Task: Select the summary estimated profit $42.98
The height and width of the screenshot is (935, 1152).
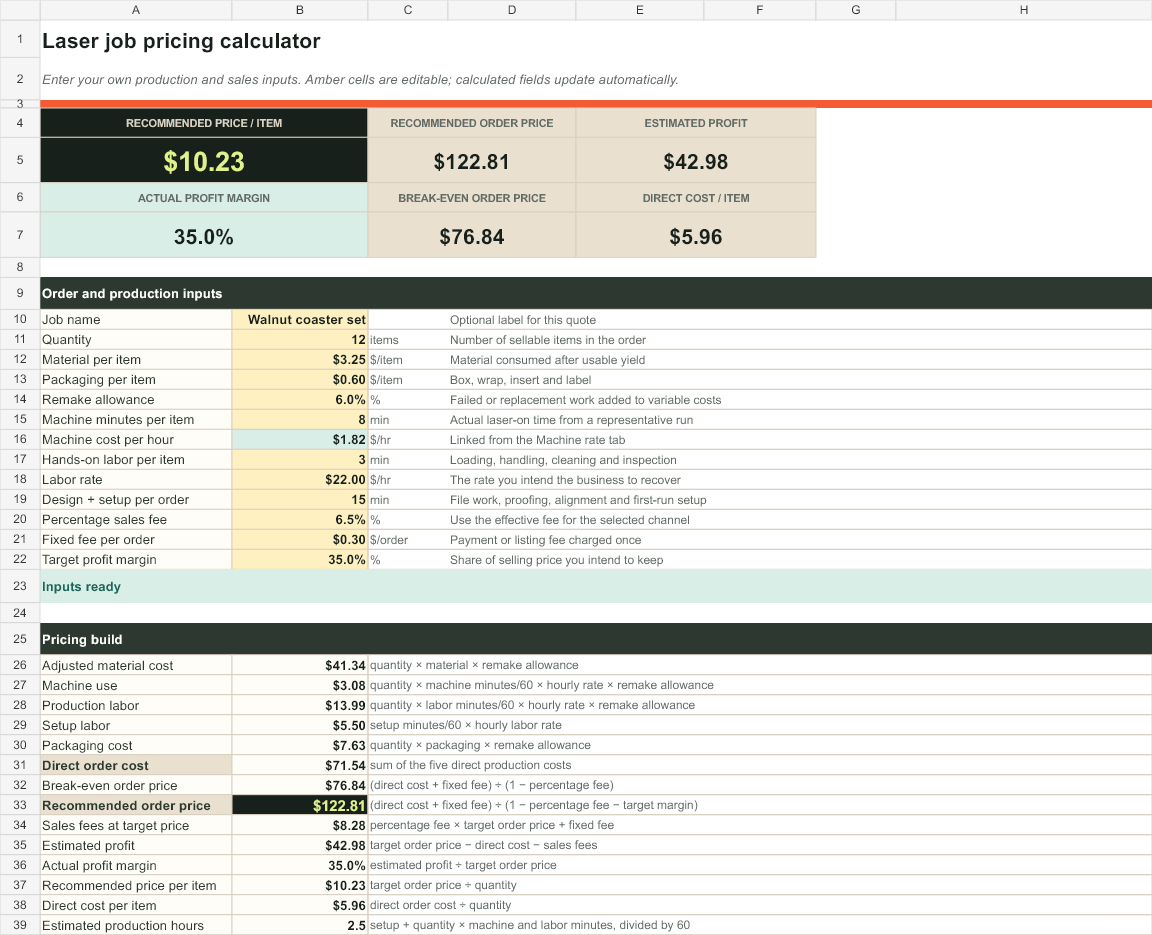Action: pos(696,161)
